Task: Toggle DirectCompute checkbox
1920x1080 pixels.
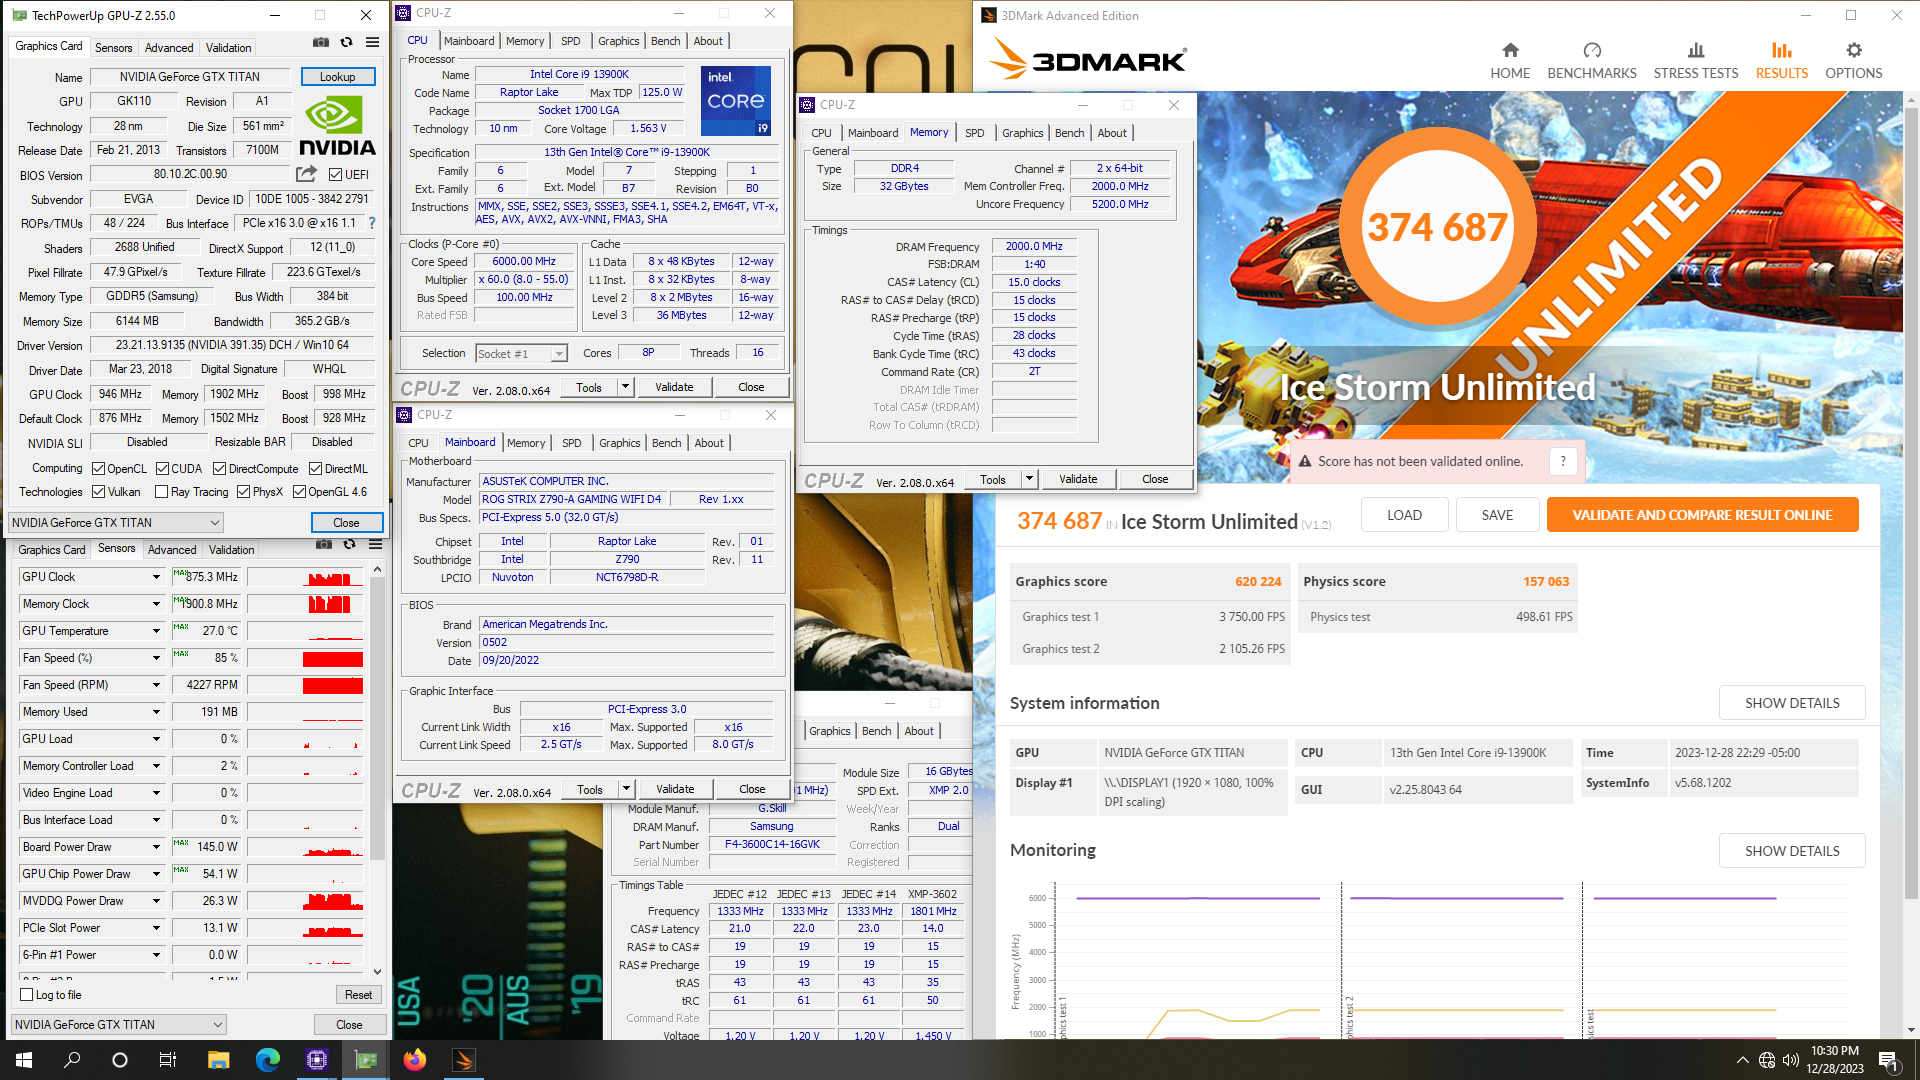Action: 219,468
